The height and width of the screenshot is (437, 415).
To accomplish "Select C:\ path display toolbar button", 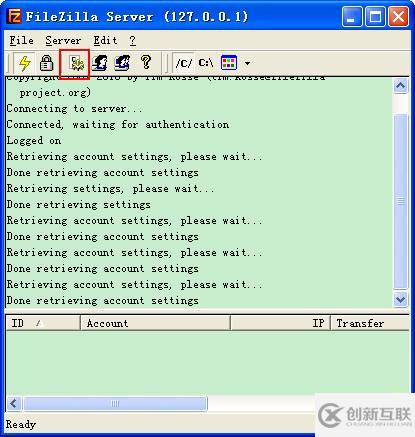I will point(206,63).
